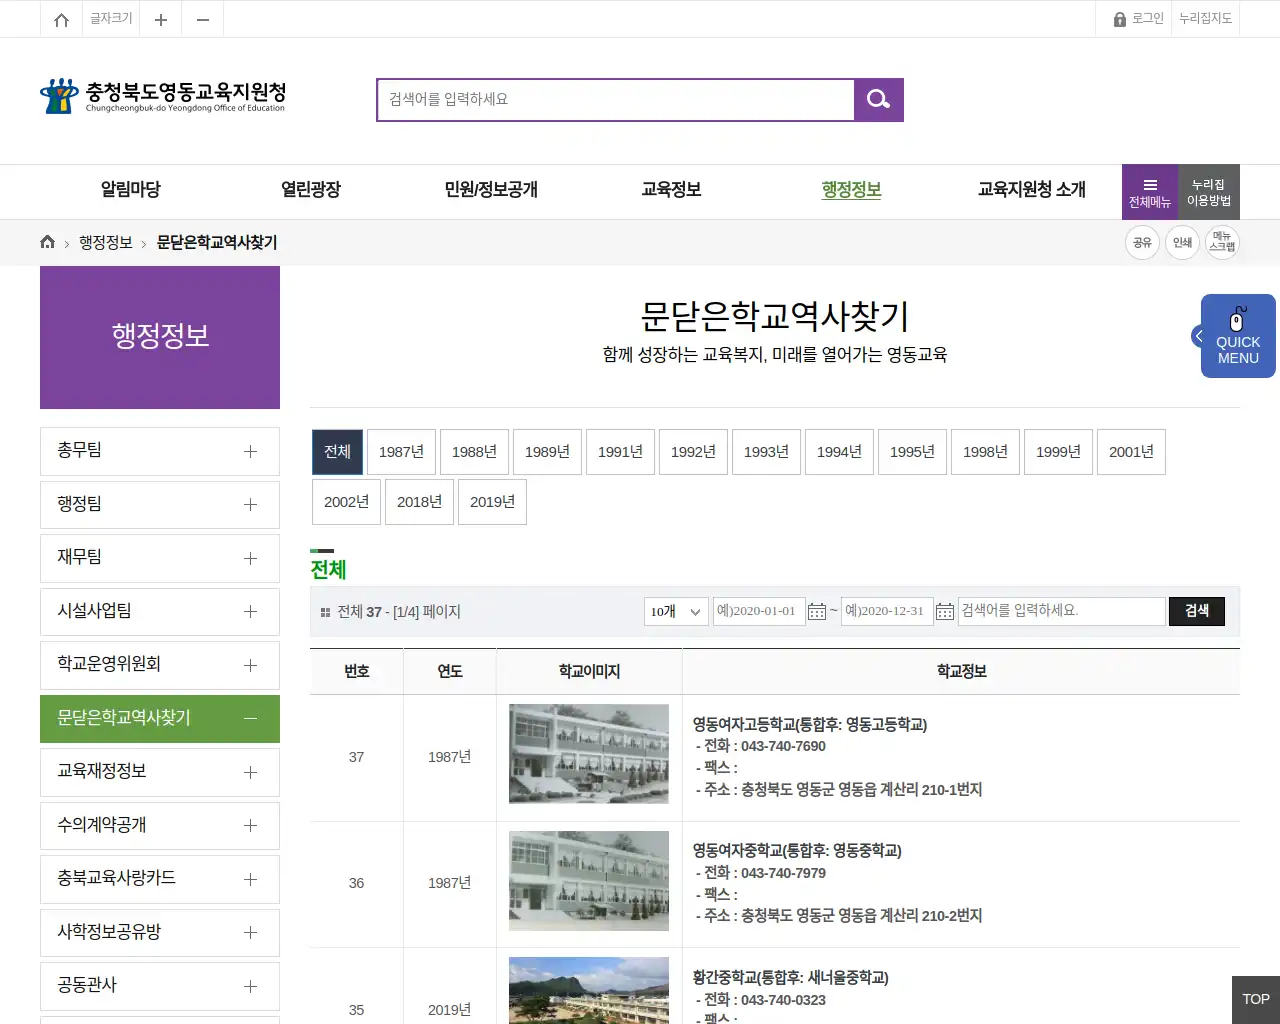Click the 인쇄 print round button

coord(1182,242)
